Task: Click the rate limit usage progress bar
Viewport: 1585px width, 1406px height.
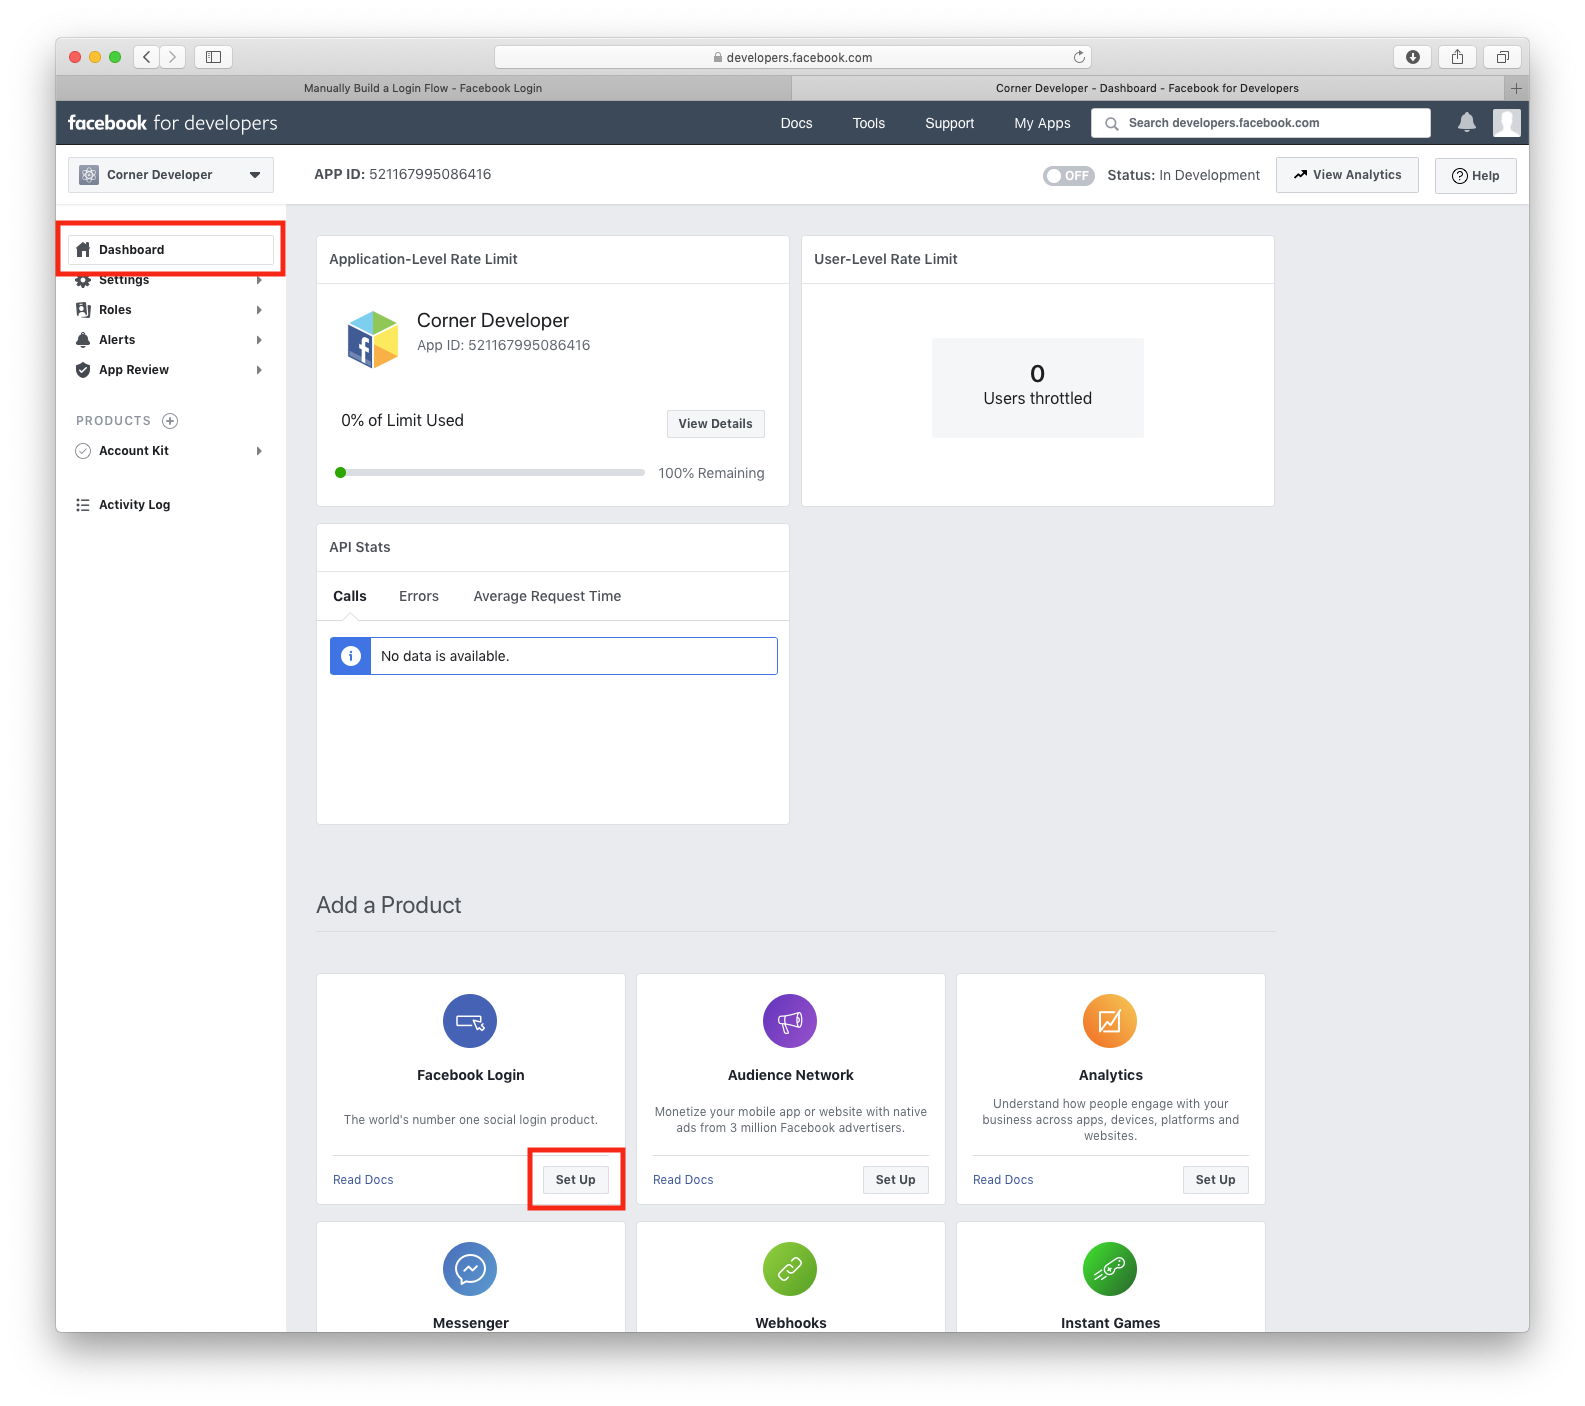Action: click(x=490, y=473)
